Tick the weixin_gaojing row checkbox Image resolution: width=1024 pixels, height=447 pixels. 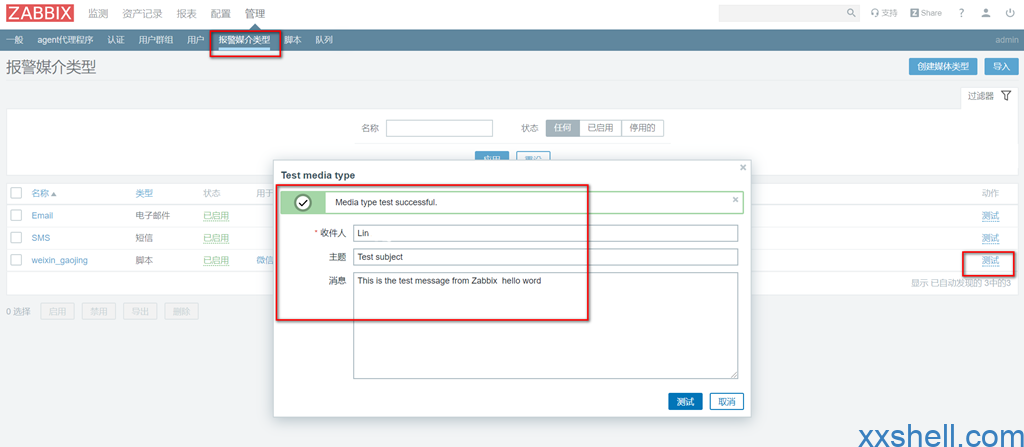pyautogui.click(x=16, y=260)
